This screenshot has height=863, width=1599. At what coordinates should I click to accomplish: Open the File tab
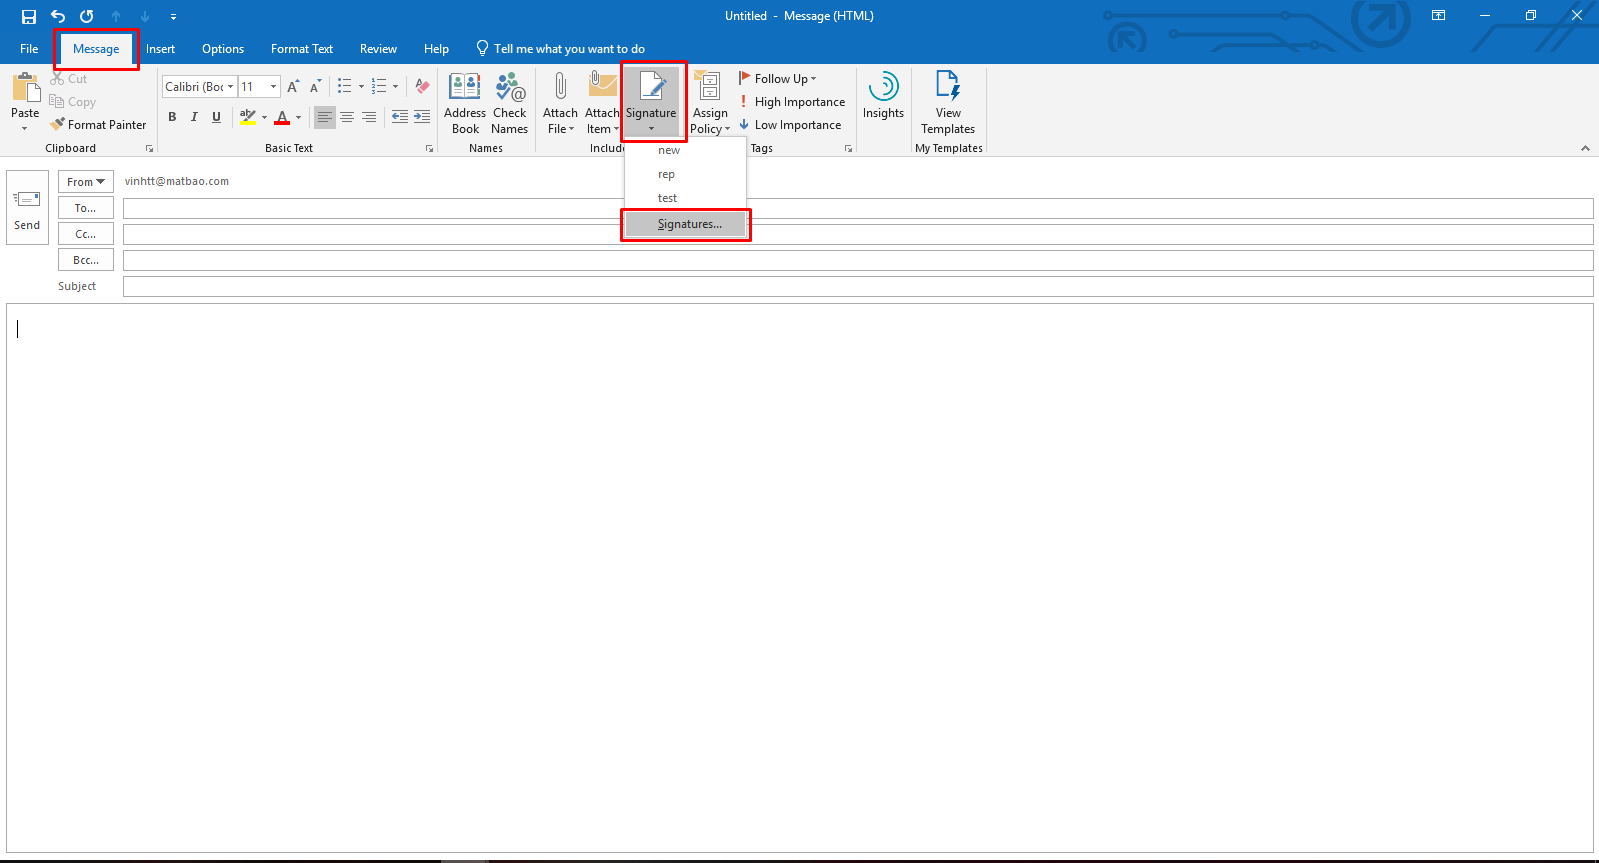tap(29, 49)
